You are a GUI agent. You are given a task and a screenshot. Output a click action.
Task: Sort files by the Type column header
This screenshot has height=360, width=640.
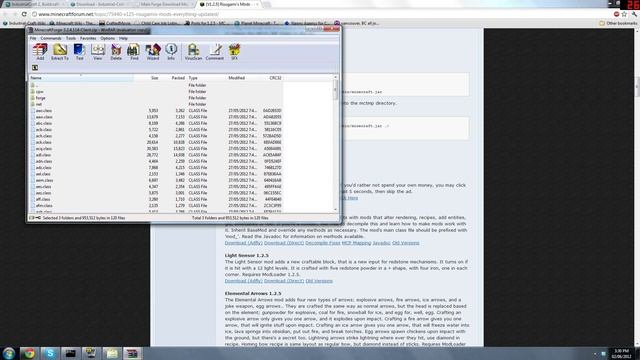tap(206, 78)
